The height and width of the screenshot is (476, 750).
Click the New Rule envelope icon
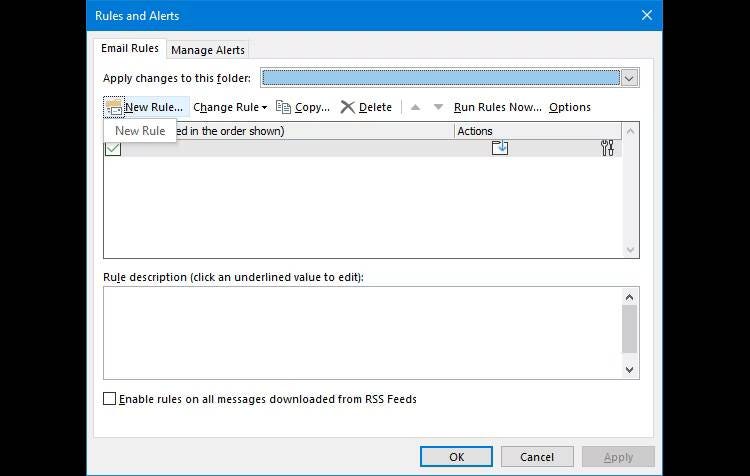click(114, 107)
